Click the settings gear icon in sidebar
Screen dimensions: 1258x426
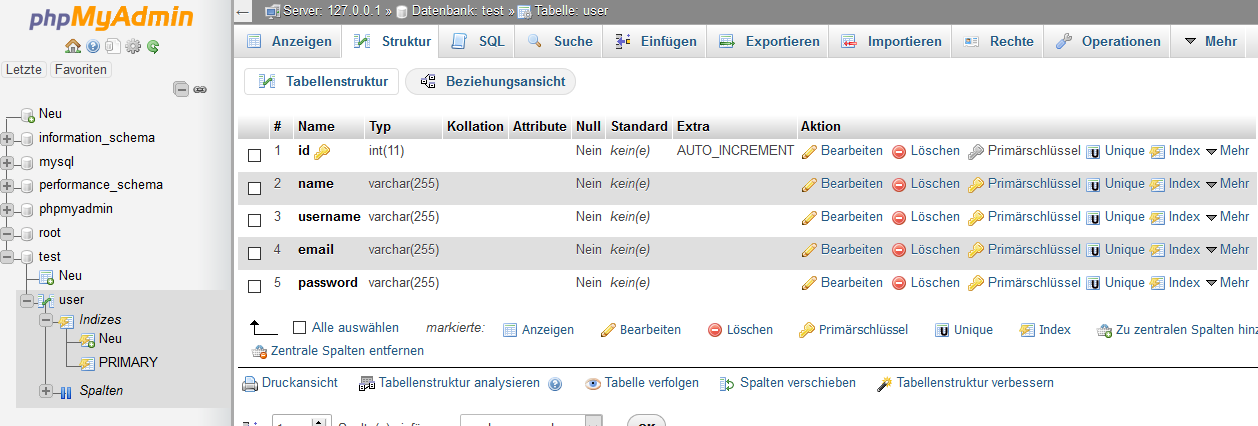click(133, 46)
